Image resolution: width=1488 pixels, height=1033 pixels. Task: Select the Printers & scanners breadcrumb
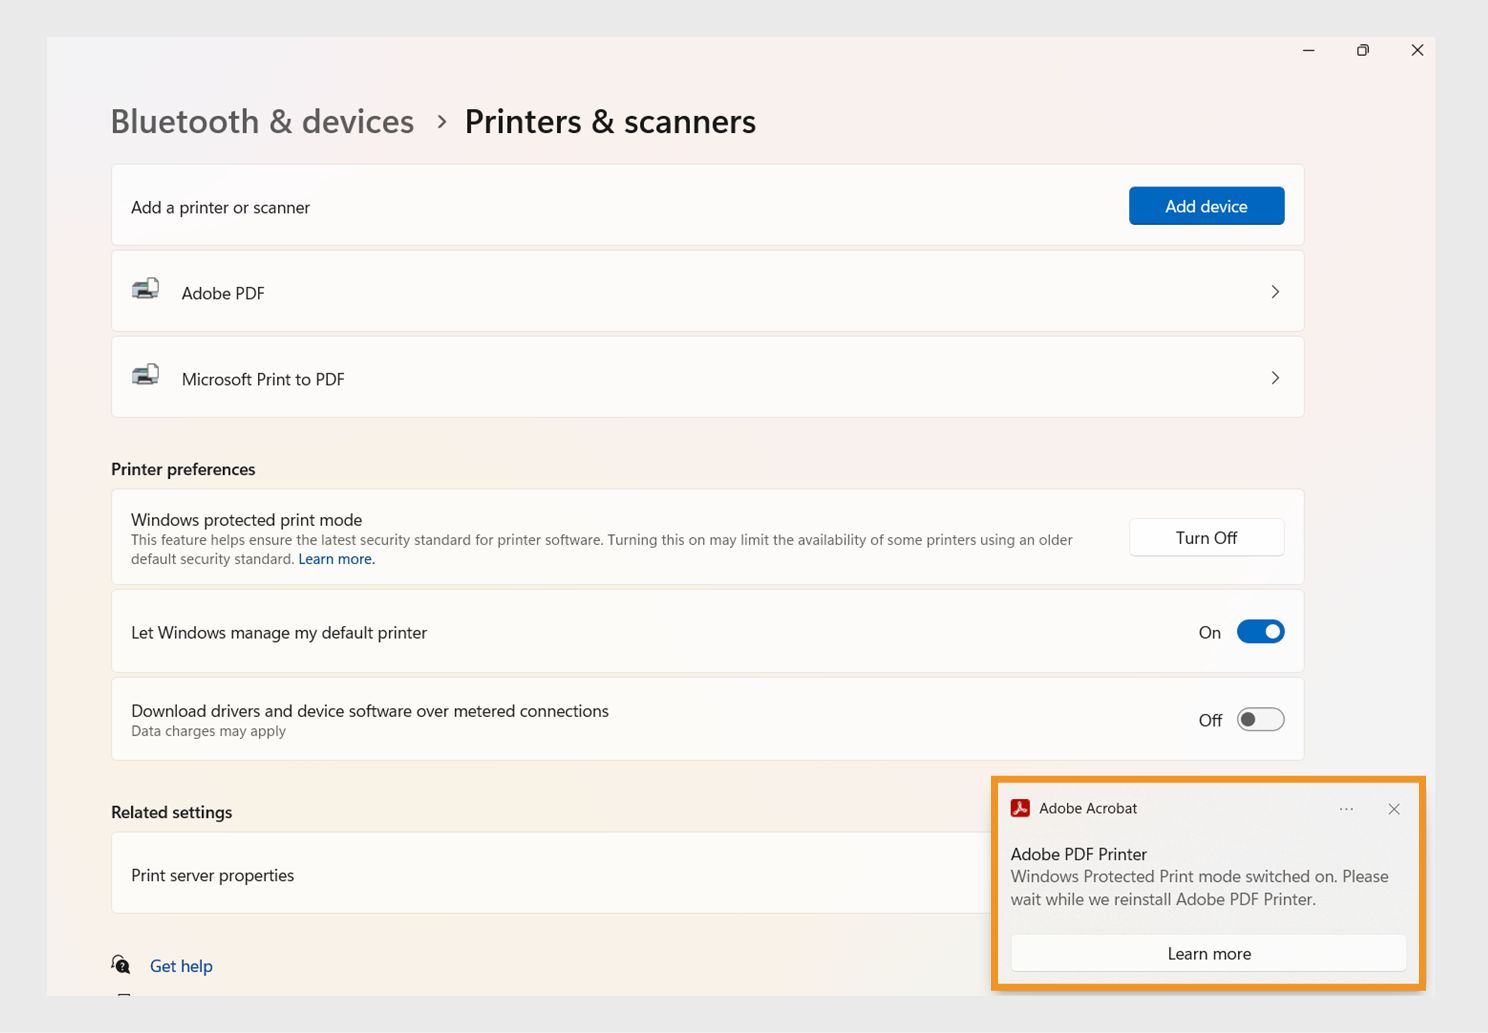[x=610, y=121]
